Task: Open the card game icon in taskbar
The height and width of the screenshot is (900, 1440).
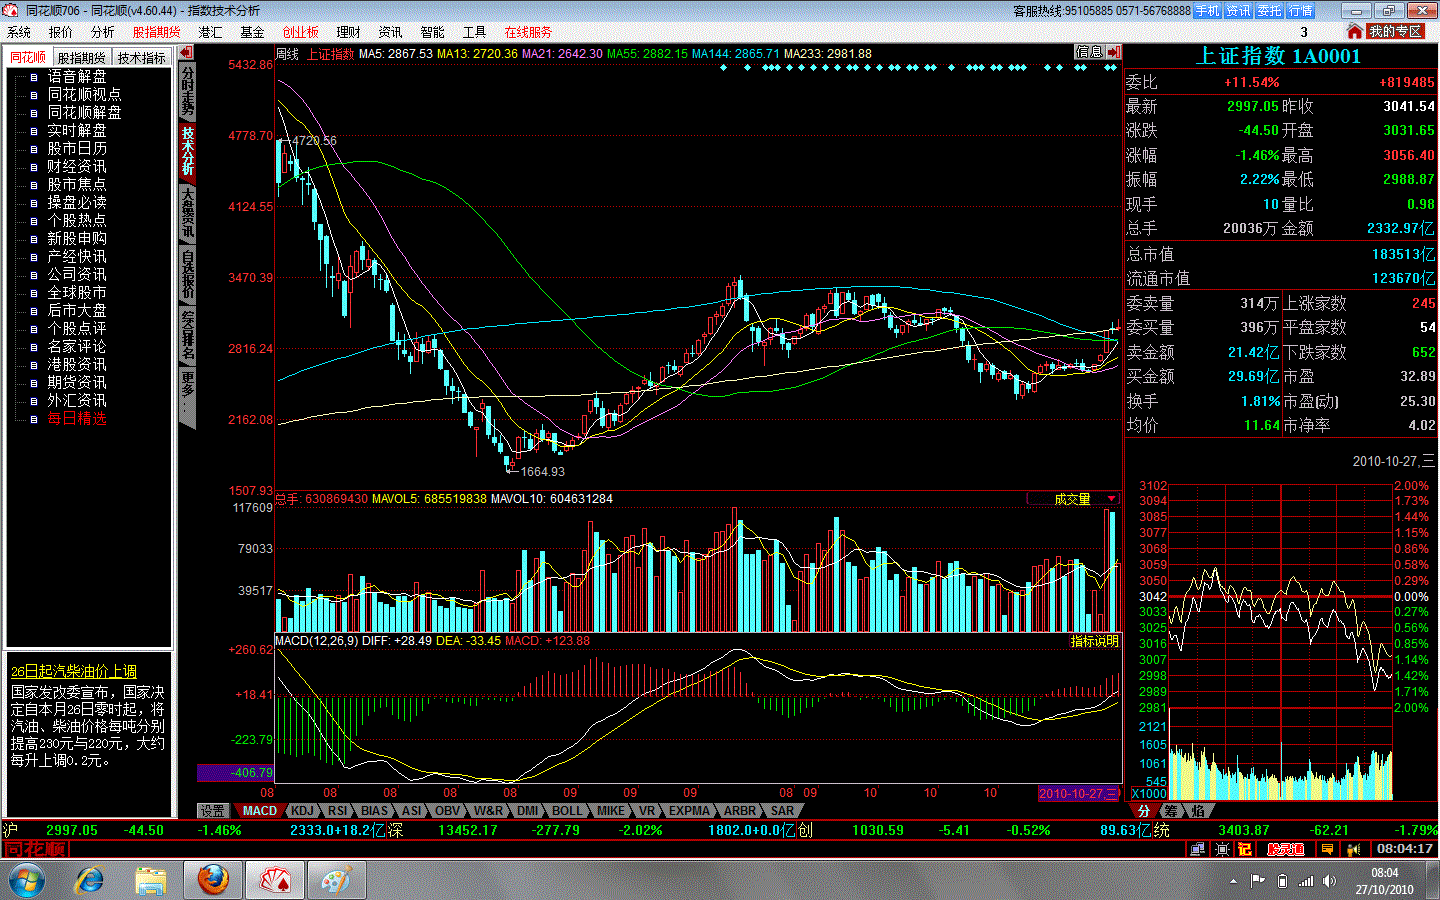Action: [x=276, y=880]
